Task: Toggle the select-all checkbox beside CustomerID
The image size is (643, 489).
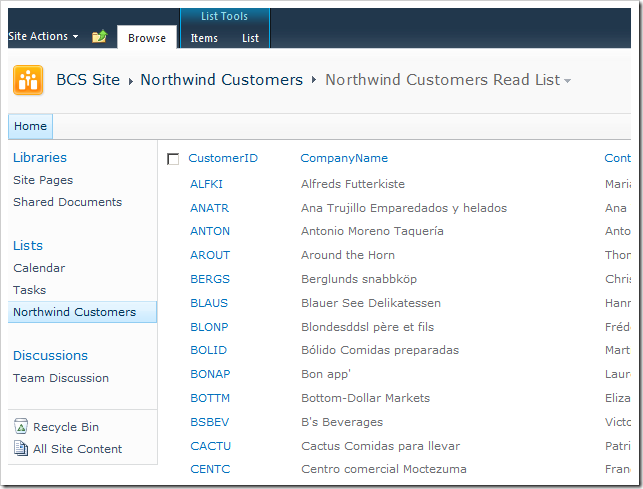Action: pos(173,159)
